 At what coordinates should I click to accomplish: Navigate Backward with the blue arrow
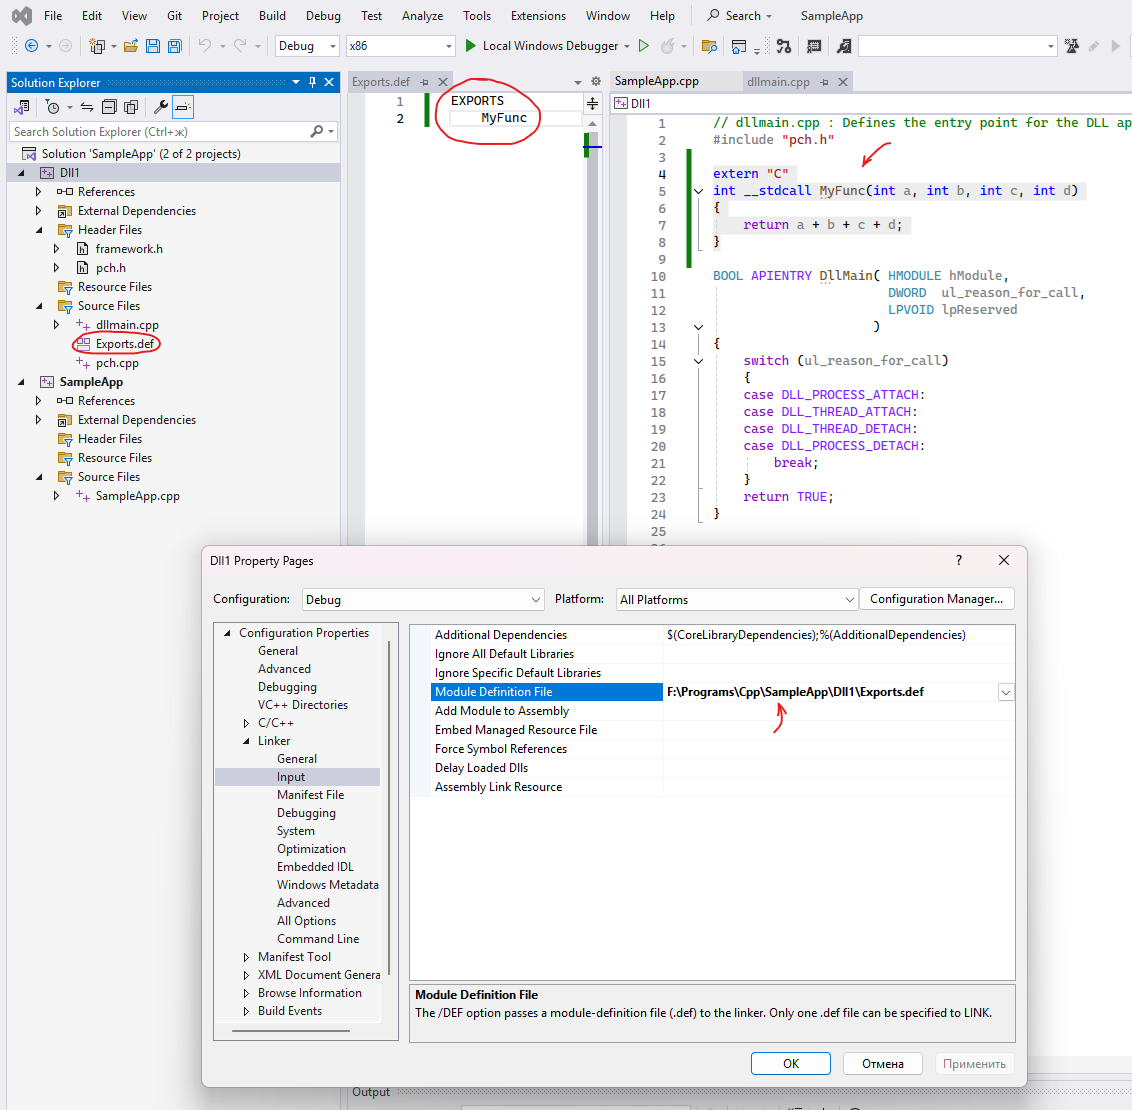tap(31, 46)
